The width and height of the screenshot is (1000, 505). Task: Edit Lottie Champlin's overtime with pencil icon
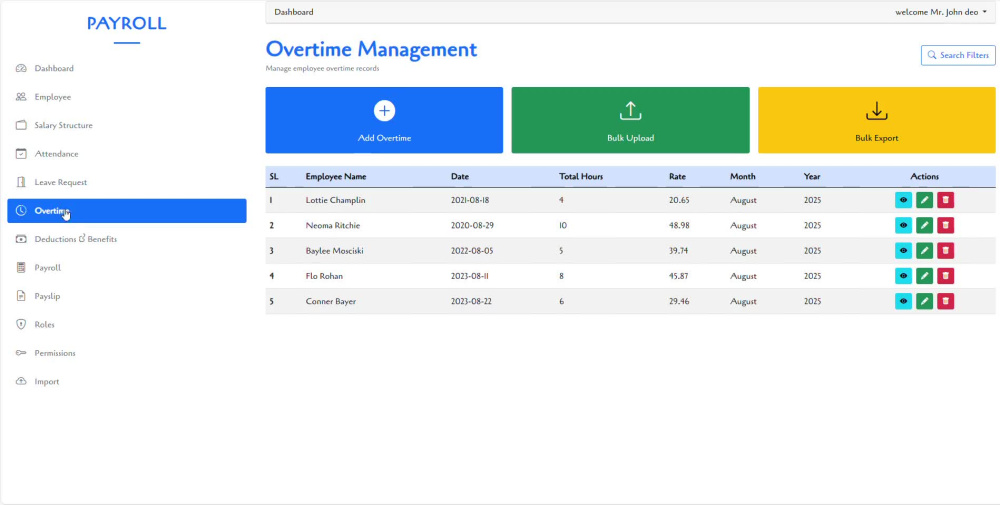click(924, 200)
